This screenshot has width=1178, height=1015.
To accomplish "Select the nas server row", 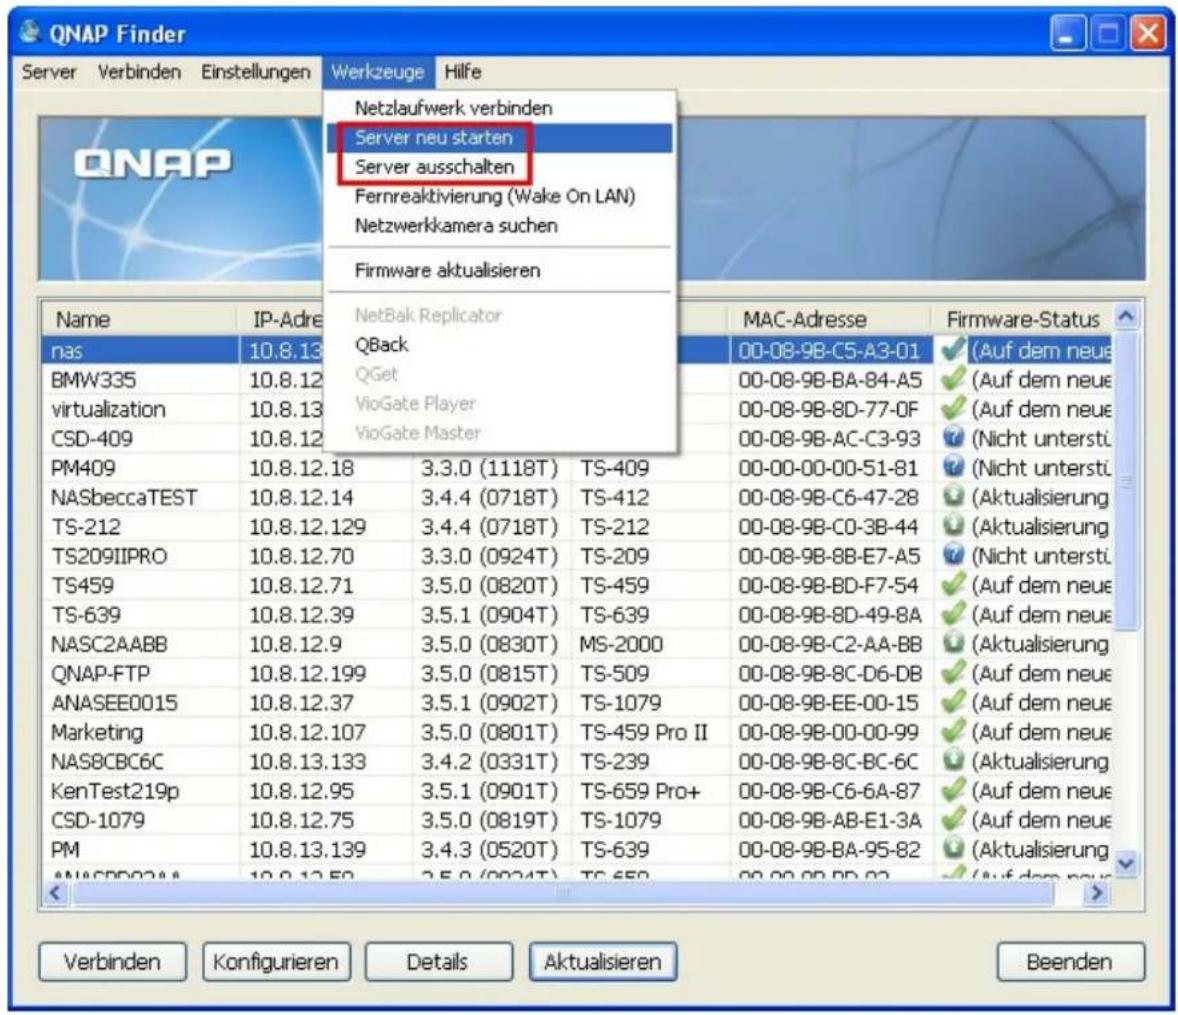I will (578, 350).
